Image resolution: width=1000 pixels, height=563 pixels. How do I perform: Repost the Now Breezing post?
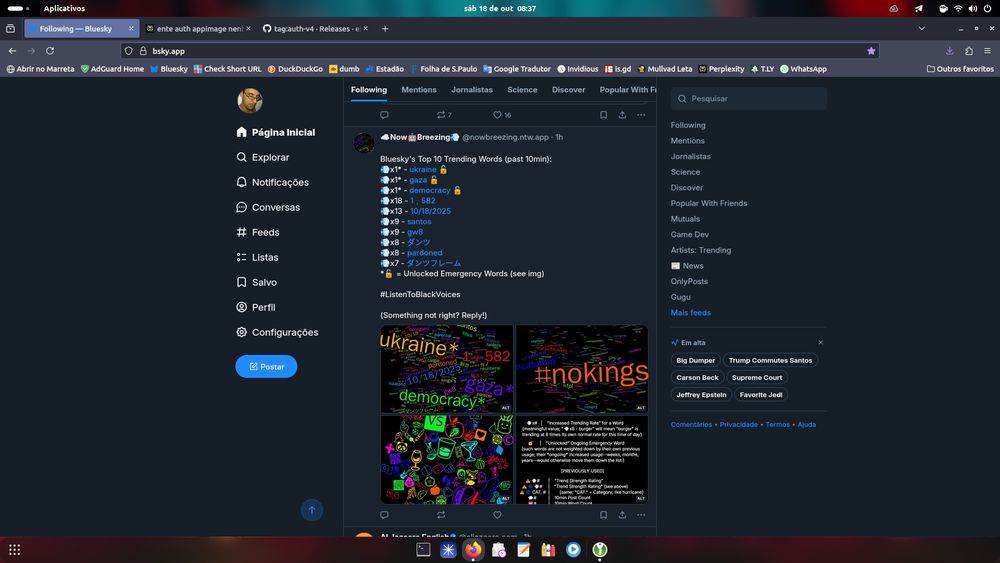(x=441, y=515)
